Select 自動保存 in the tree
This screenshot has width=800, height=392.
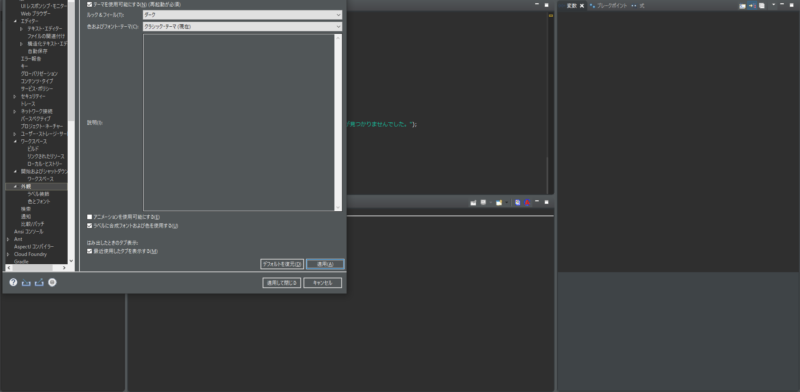click(37, 51)
